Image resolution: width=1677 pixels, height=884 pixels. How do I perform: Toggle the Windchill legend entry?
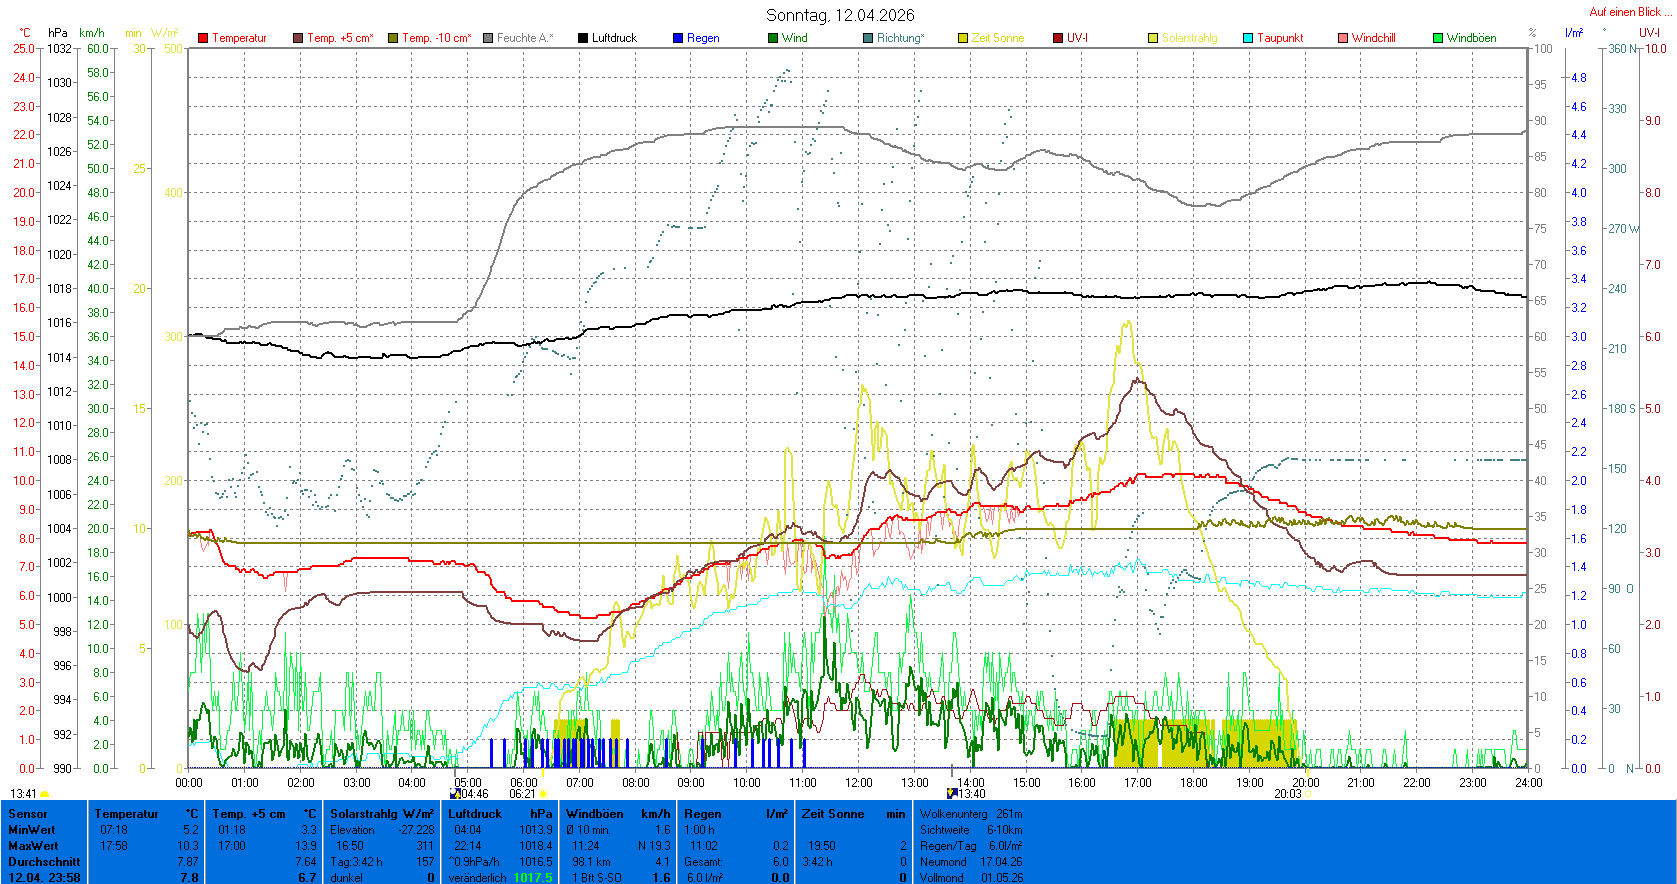pos(1373,38)
